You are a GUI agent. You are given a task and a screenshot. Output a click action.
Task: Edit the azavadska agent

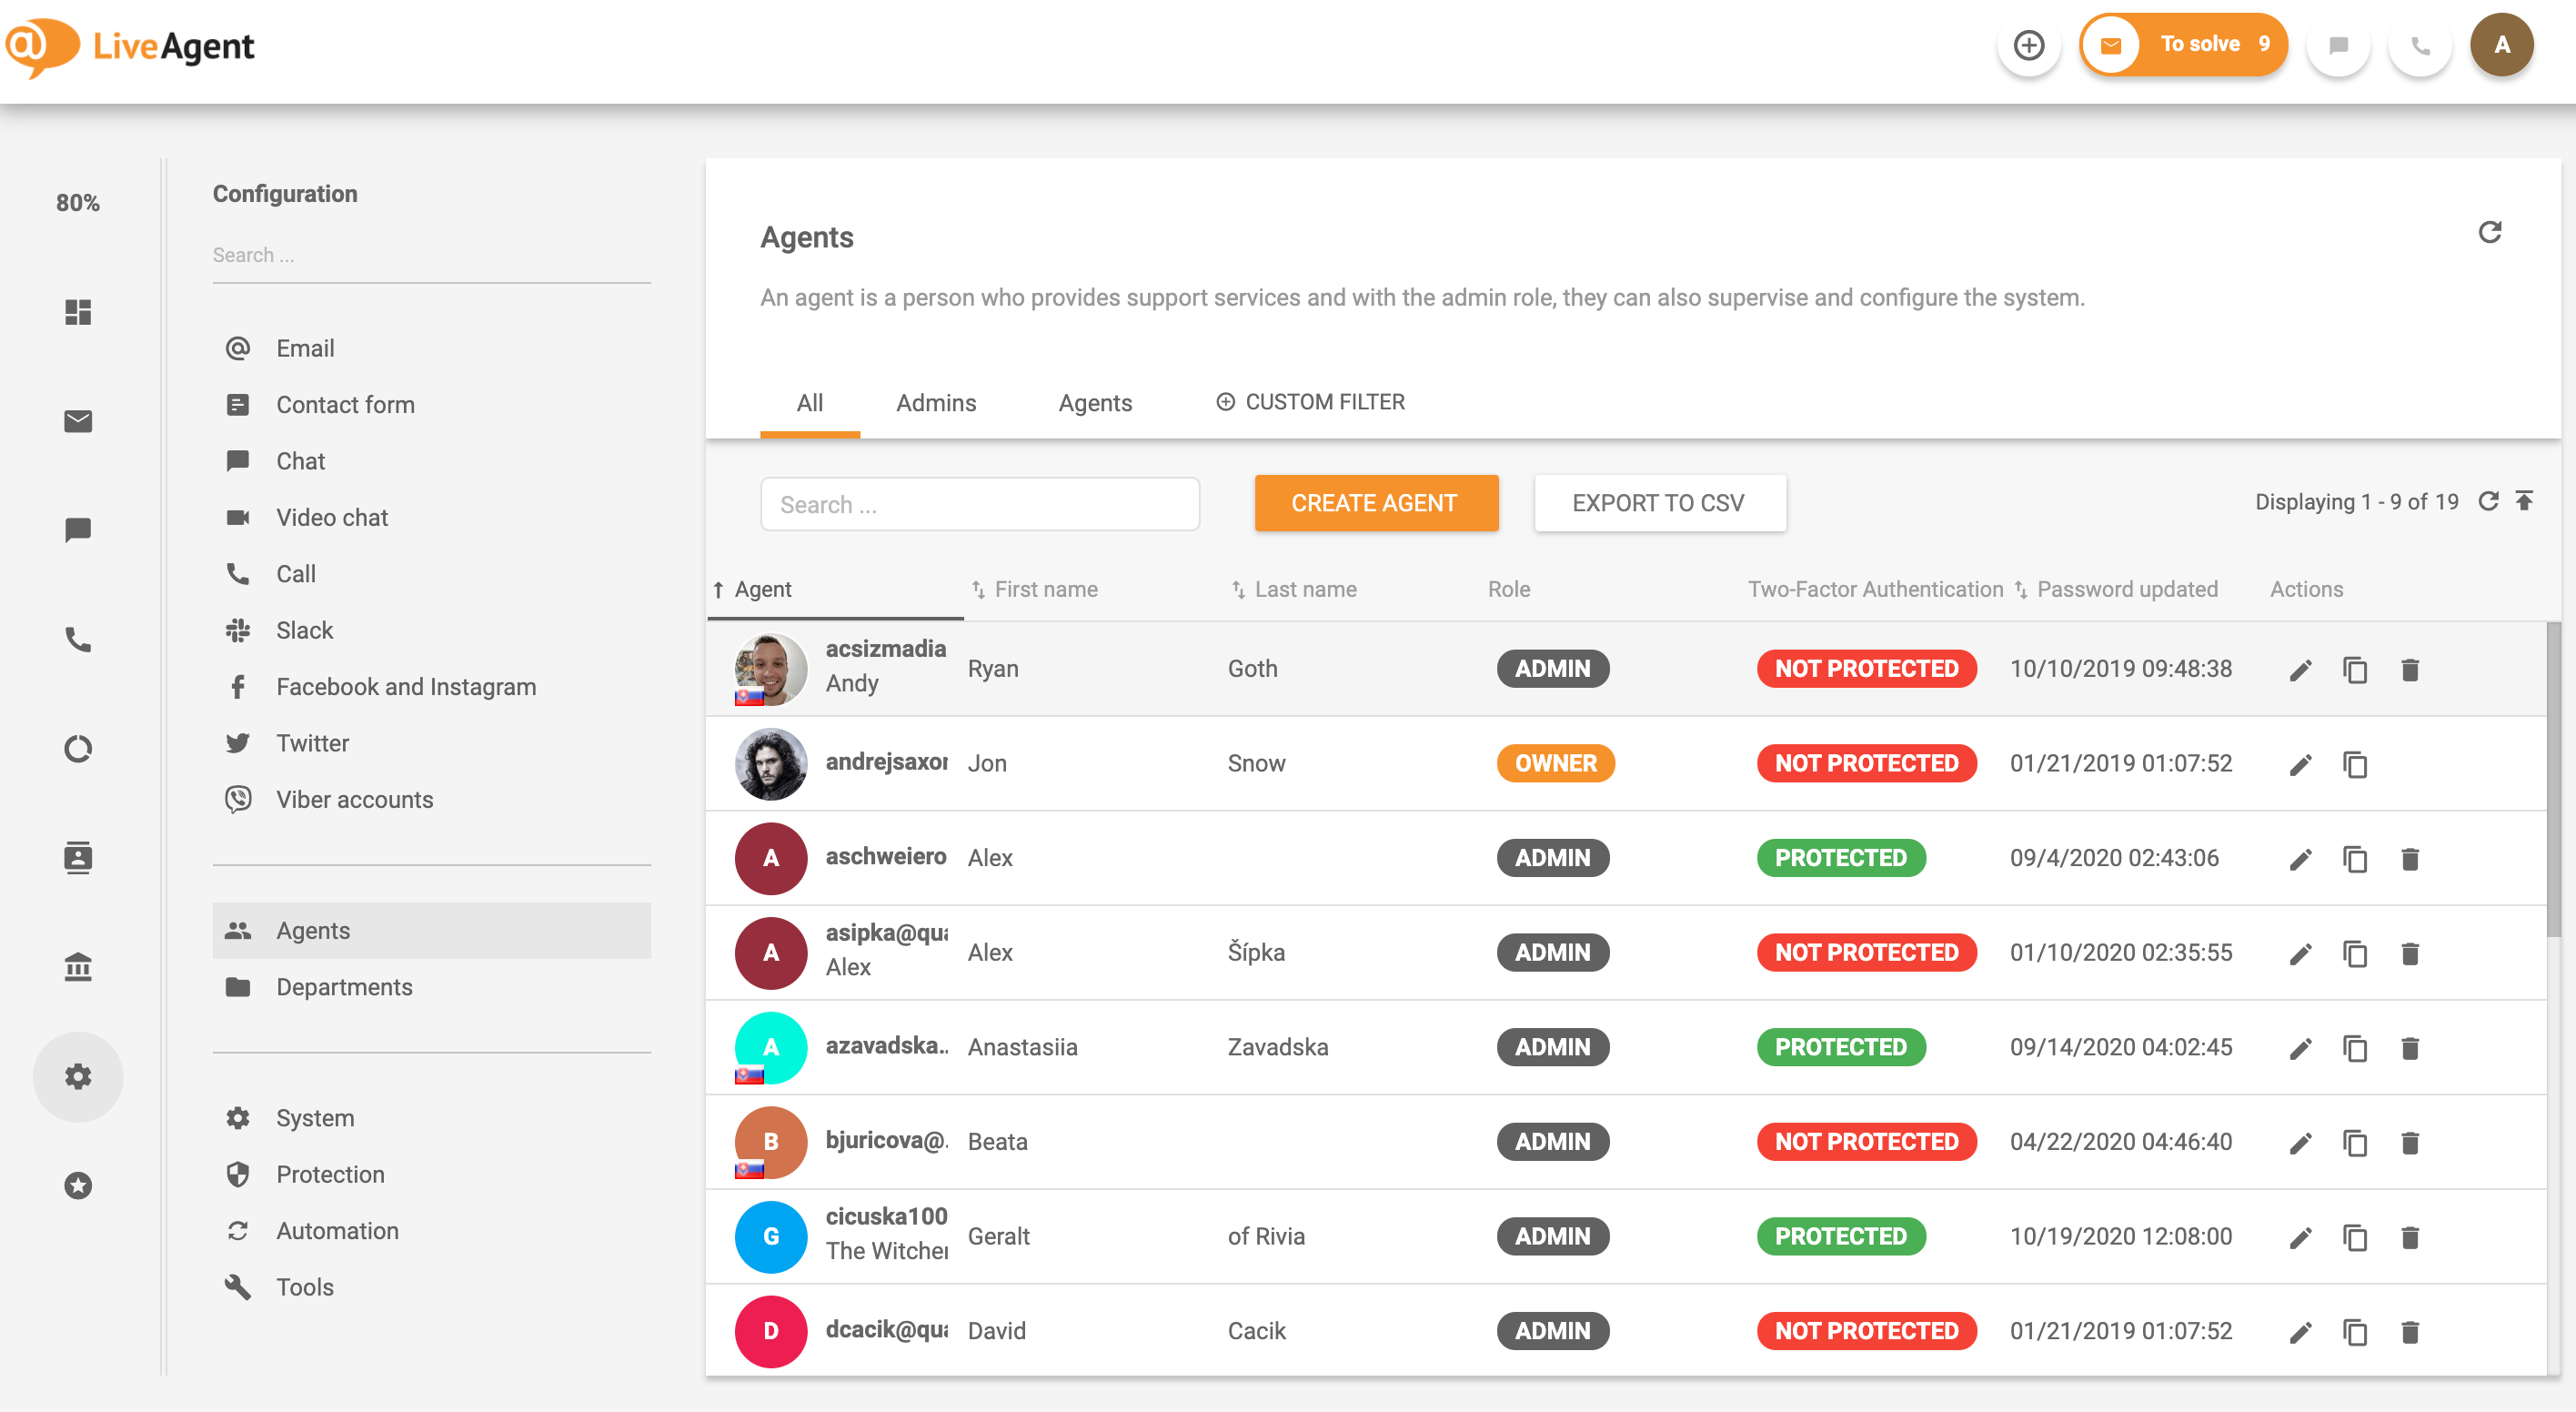coord(2300,1048)
